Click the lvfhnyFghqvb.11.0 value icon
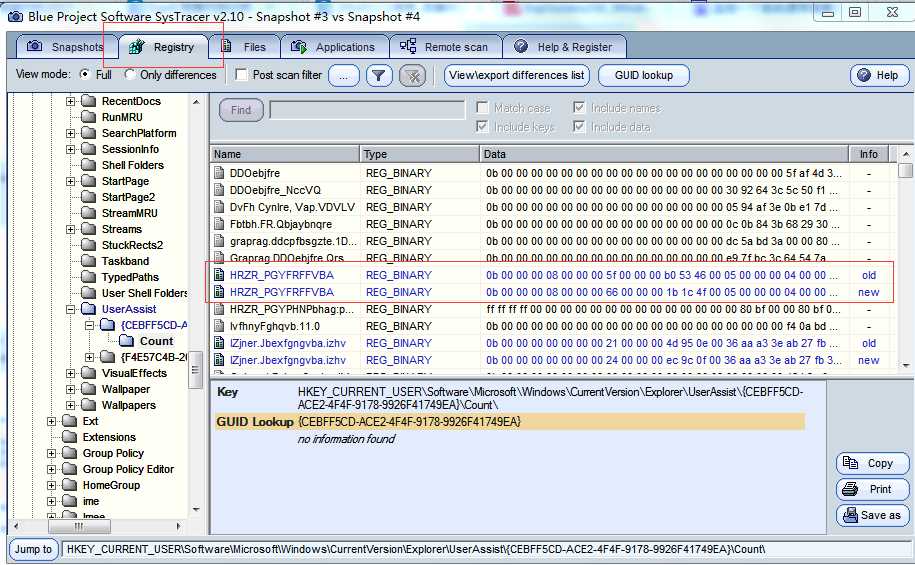The image size is (915, 565). [x=219, y=326]
